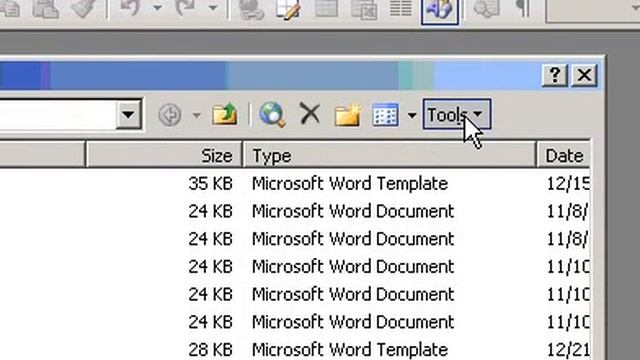Sort files by the Size column header
The width and height of the screenshot is (640, 360).
pyautogui.click(x=164, y=156)
